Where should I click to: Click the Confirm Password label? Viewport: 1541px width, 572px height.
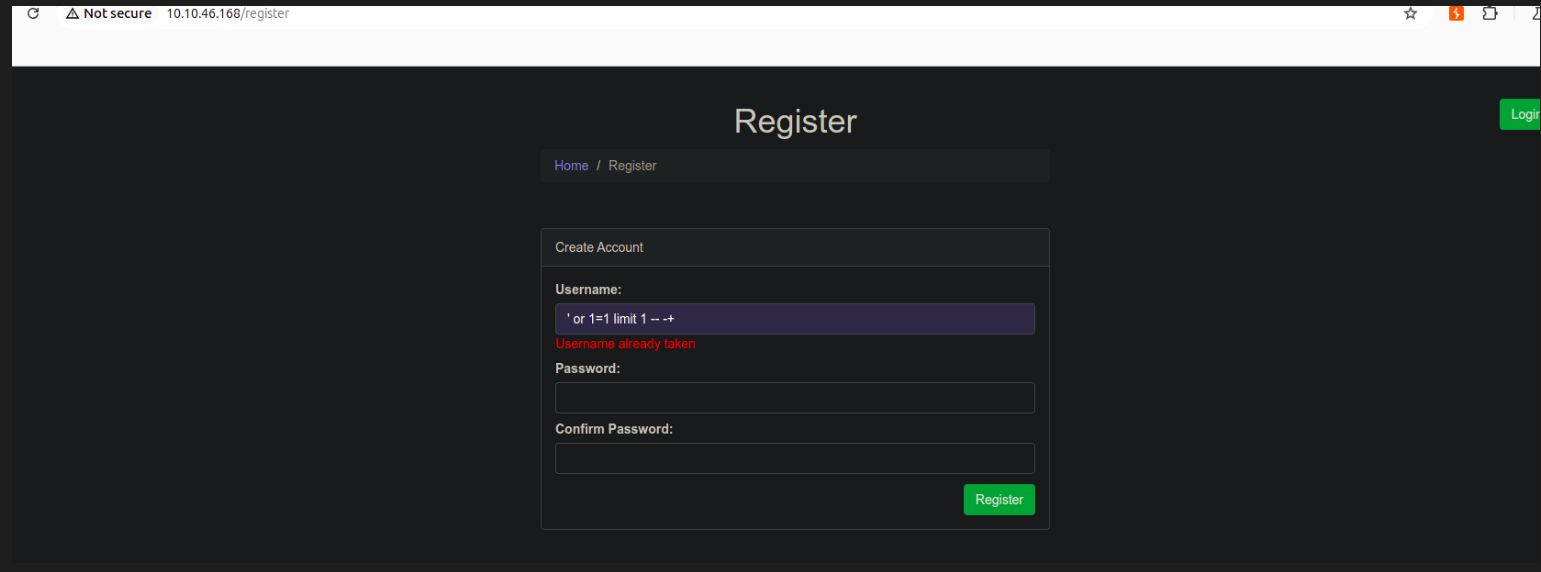tap(614, 429)
